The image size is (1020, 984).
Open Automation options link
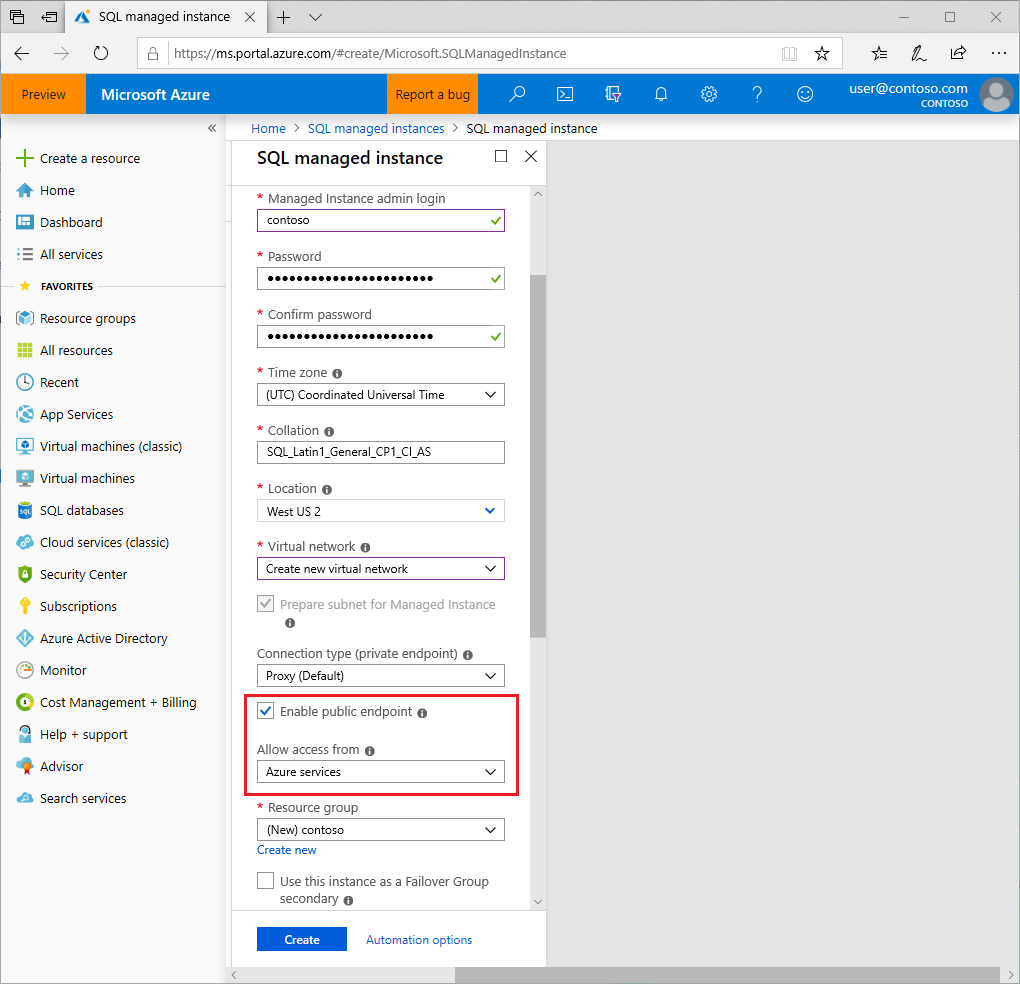[419, 940]
